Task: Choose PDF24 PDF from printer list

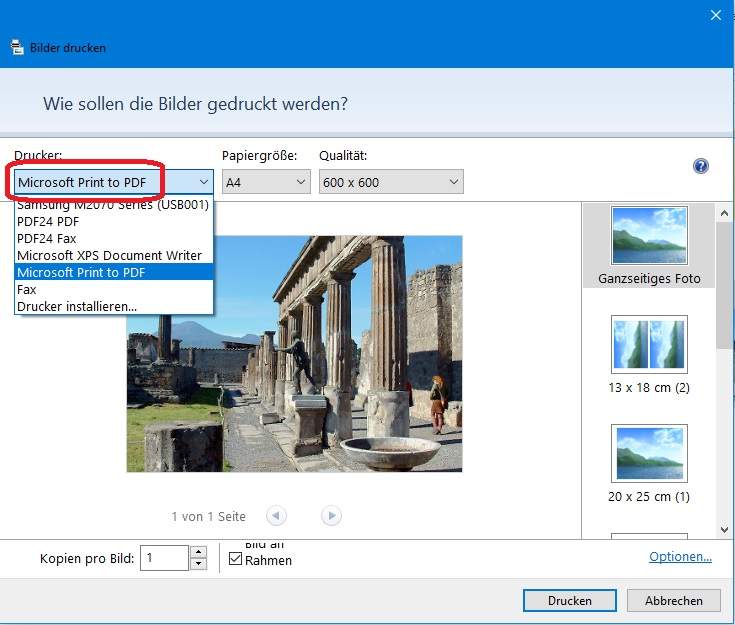Action: (x=114, y=221)
